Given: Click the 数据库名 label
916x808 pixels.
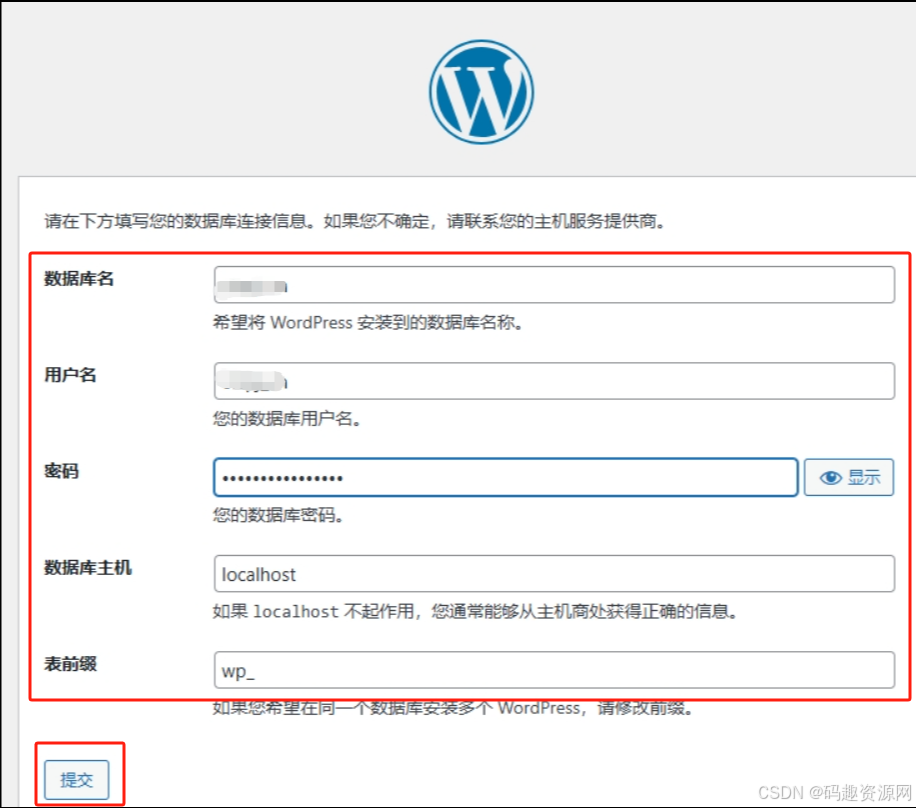Looking at the screenshot, I should click(79, 279).
